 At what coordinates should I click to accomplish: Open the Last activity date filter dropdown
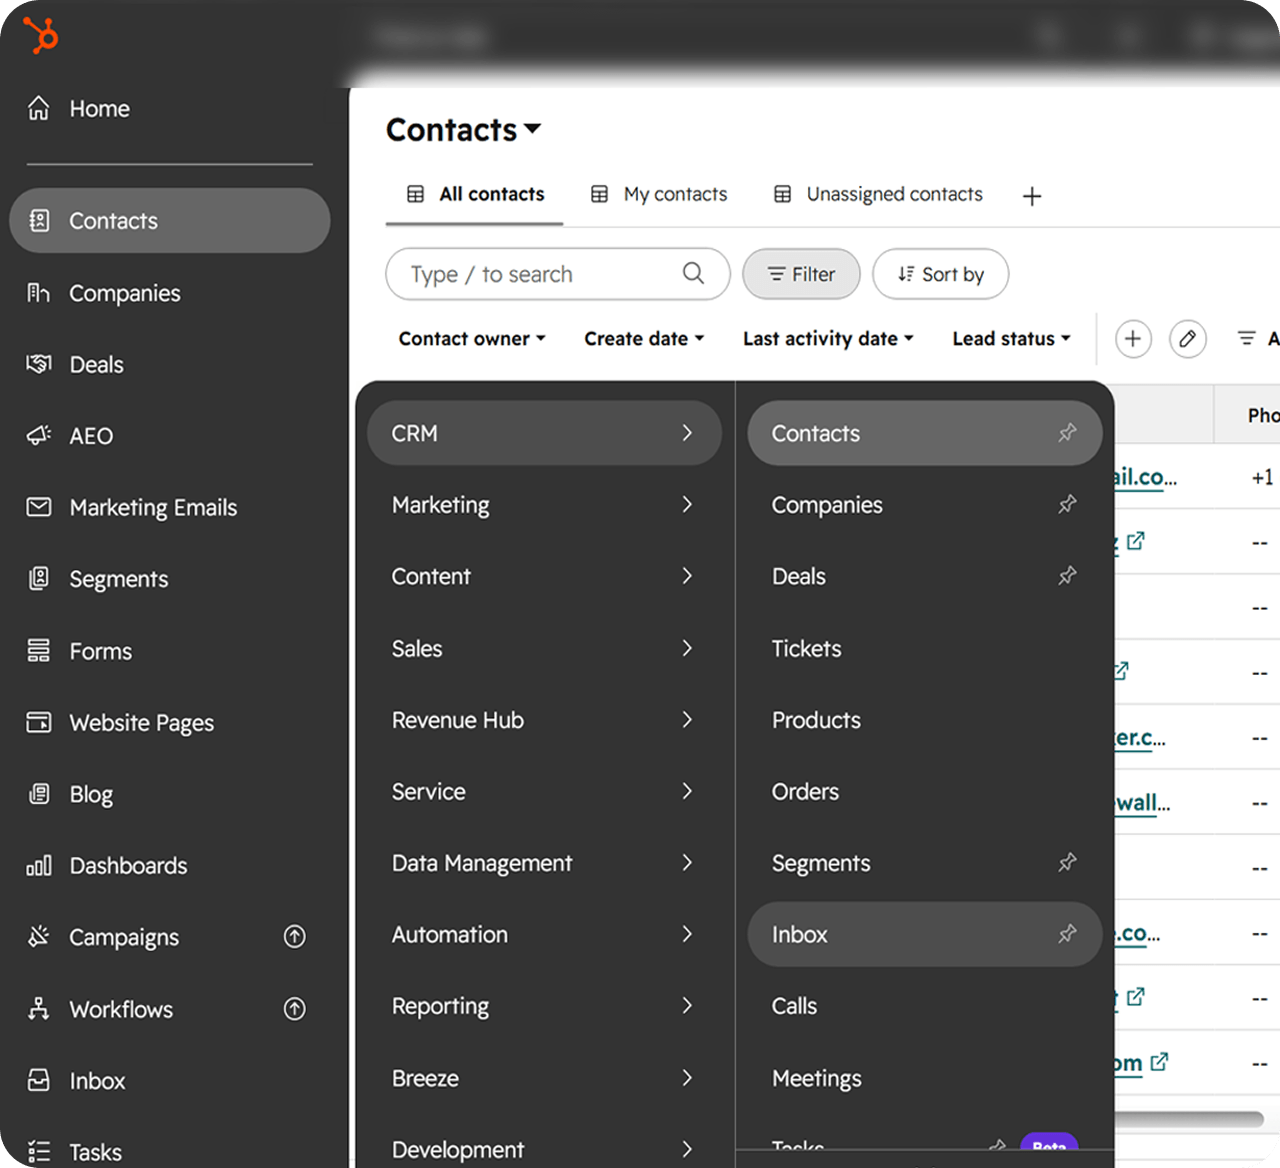point(829,339)
